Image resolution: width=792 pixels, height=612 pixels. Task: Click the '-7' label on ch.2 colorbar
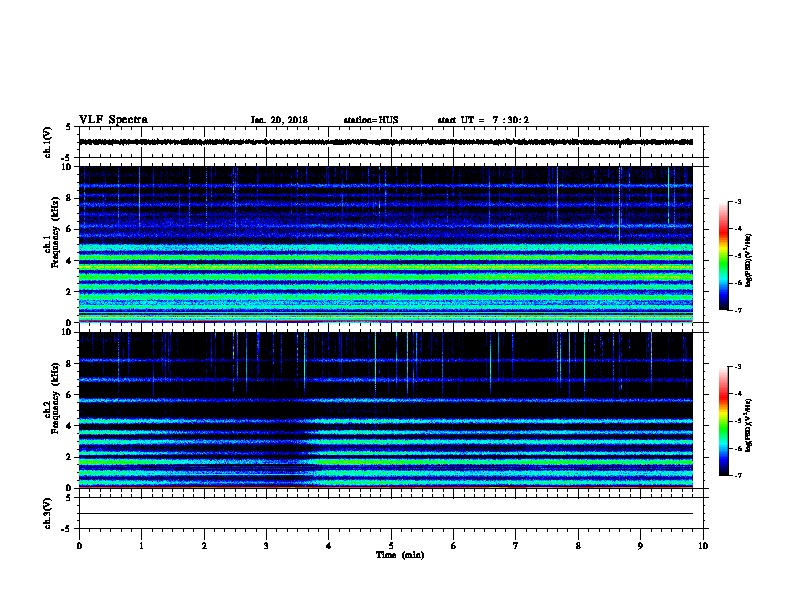(737, 476)
